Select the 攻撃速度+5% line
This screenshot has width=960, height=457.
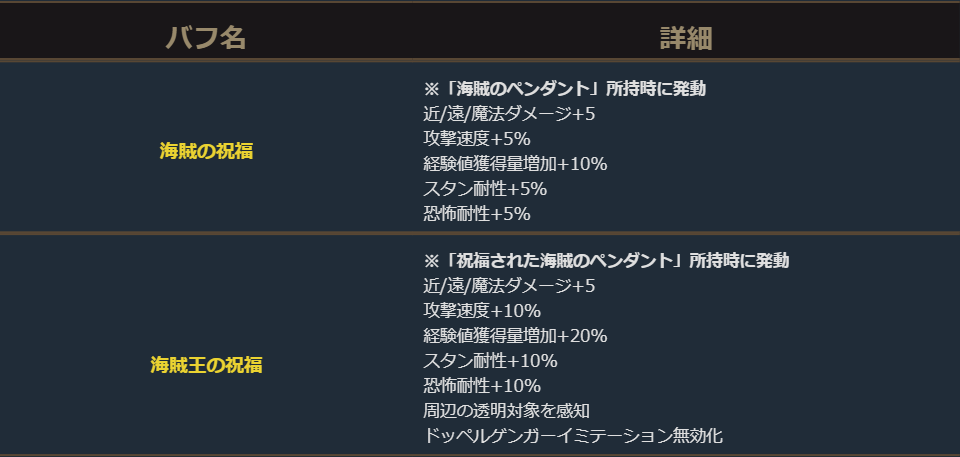tap(476, 139)
